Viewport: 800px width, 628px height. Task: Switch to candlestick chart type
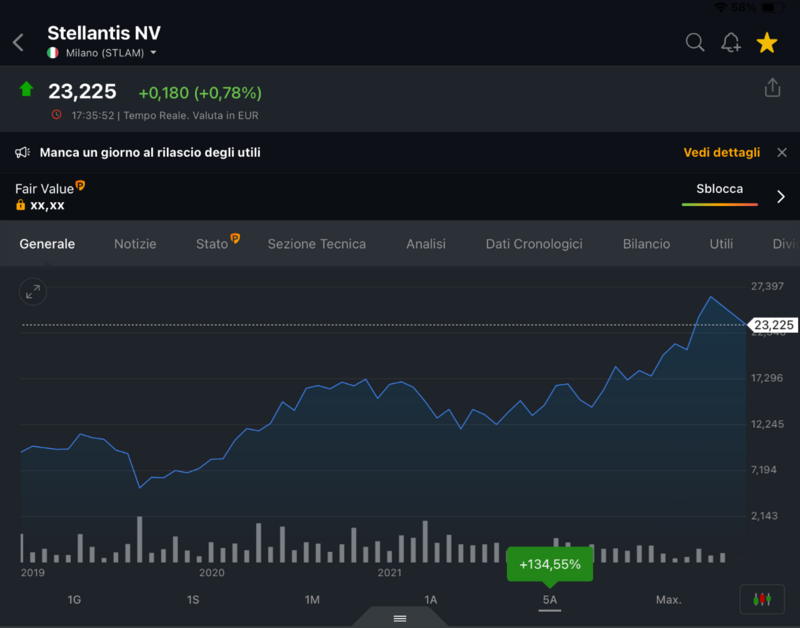[762, 599]
